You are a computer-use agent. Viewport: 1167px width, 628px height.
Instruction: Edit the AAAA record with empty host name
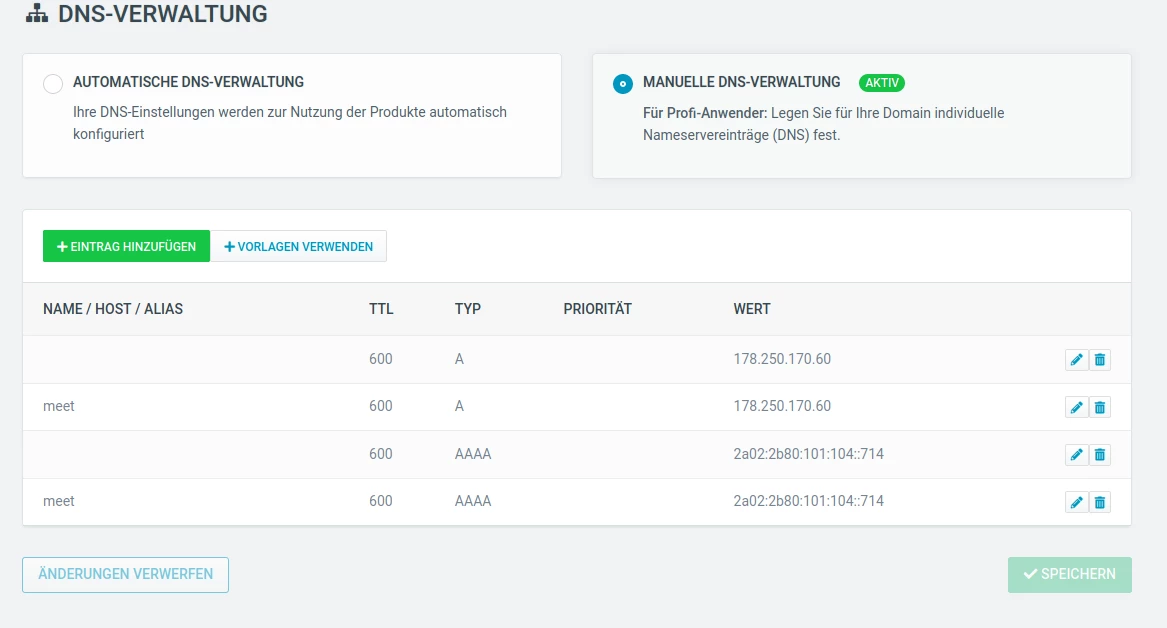[1076, 455]
